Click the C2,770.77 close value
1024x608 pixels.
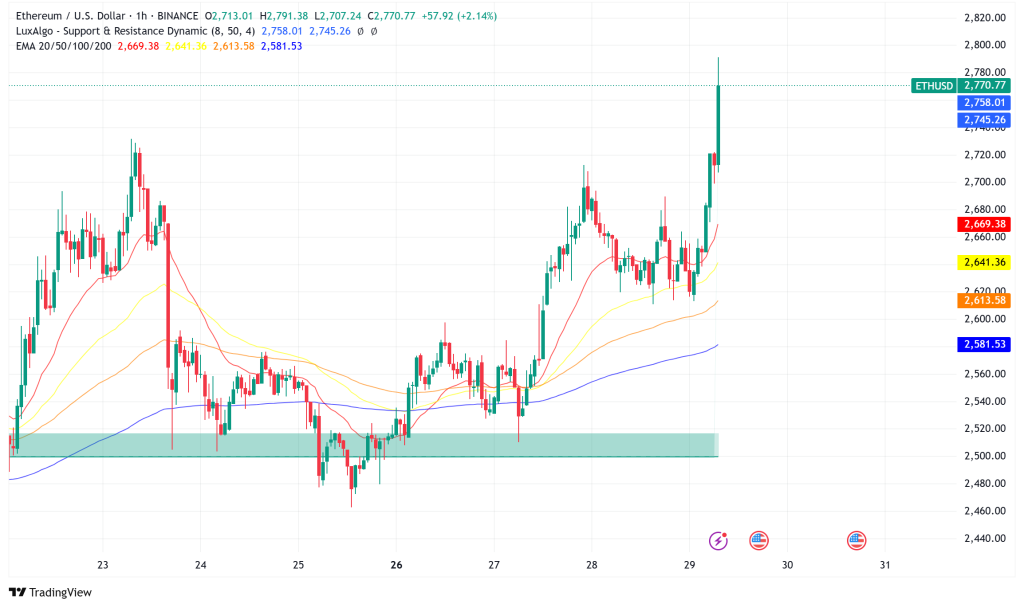tap(391, 16)
